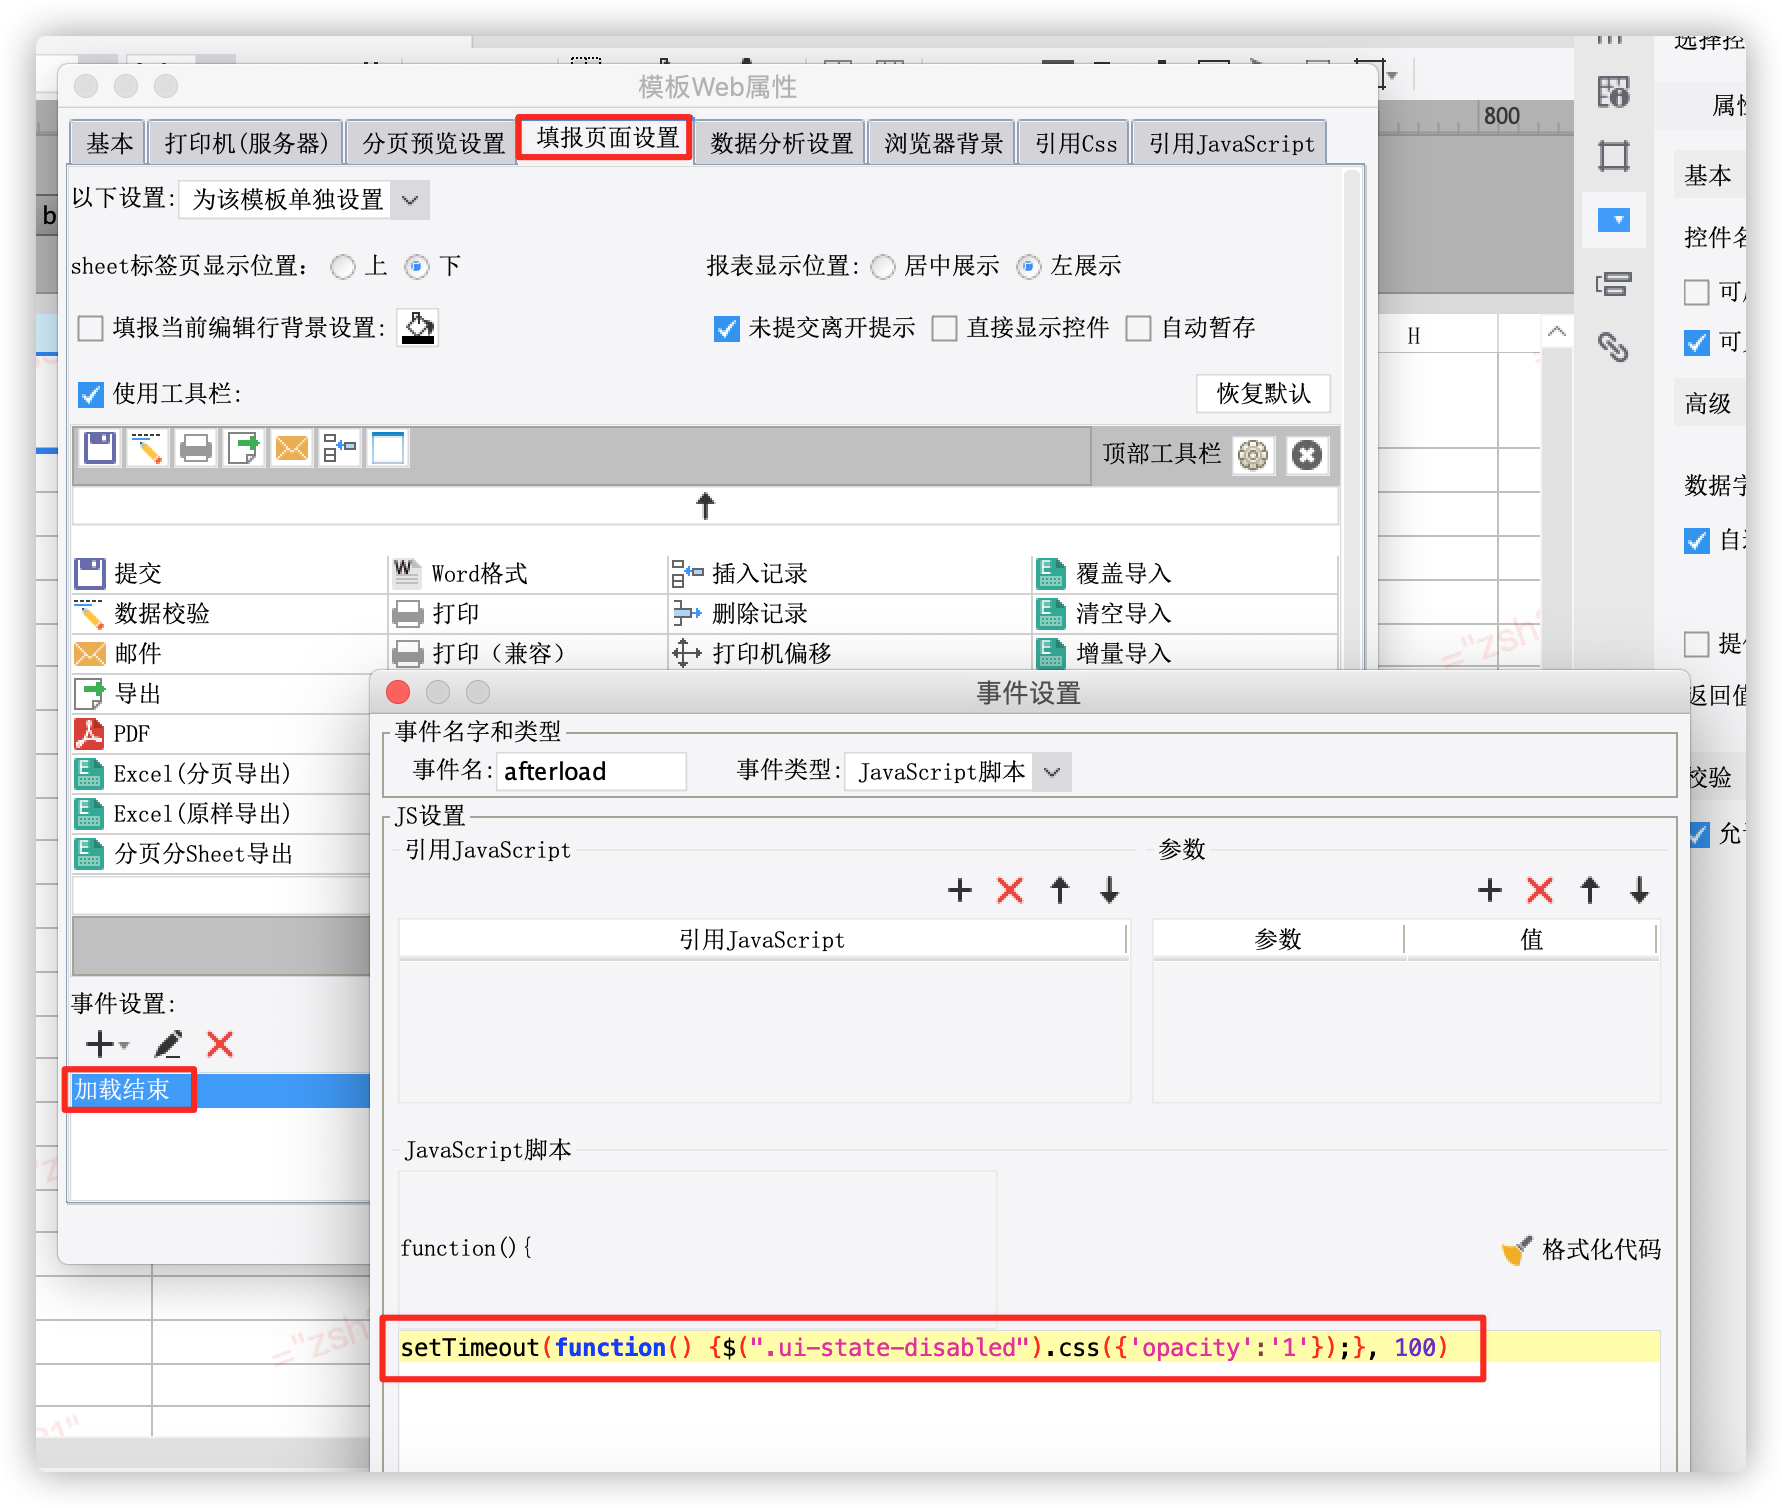
Task: Add a JavaScript reference with plus icon
Action: pyautogui.click(x=960, y=890)
